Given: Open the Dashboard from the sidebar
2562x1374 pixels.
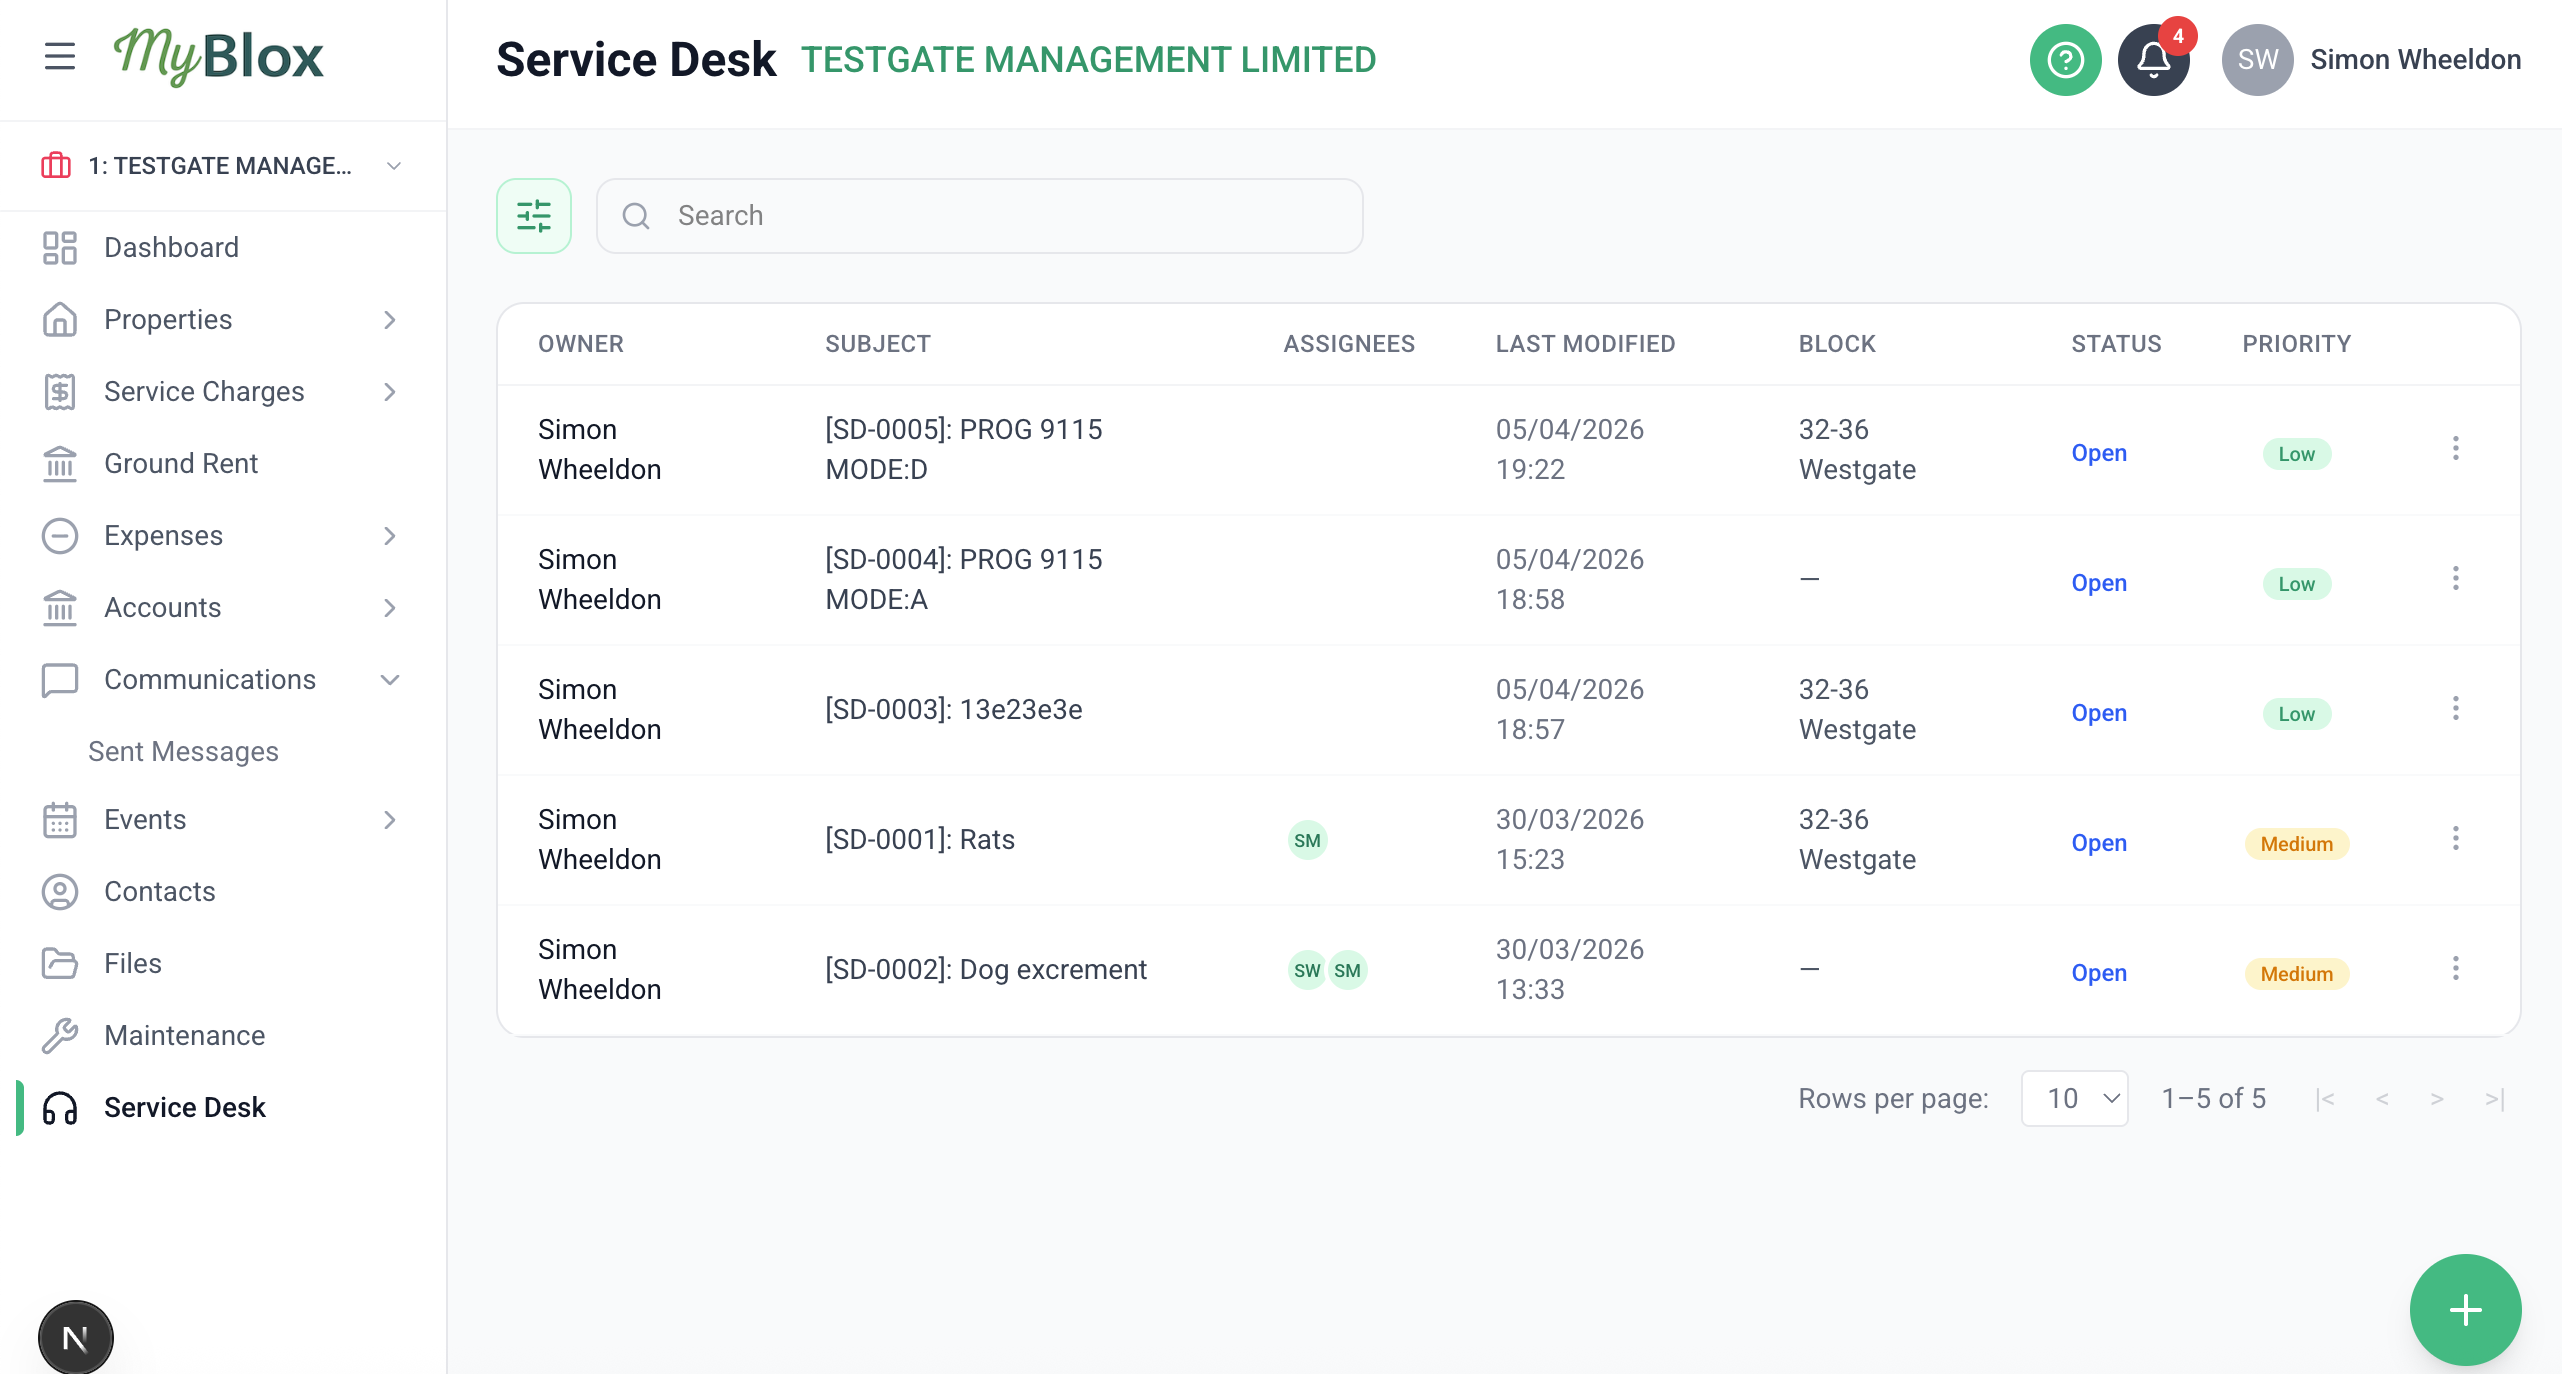Looking at the screenshot, I should pyautogui.click(x=171, y=247).
